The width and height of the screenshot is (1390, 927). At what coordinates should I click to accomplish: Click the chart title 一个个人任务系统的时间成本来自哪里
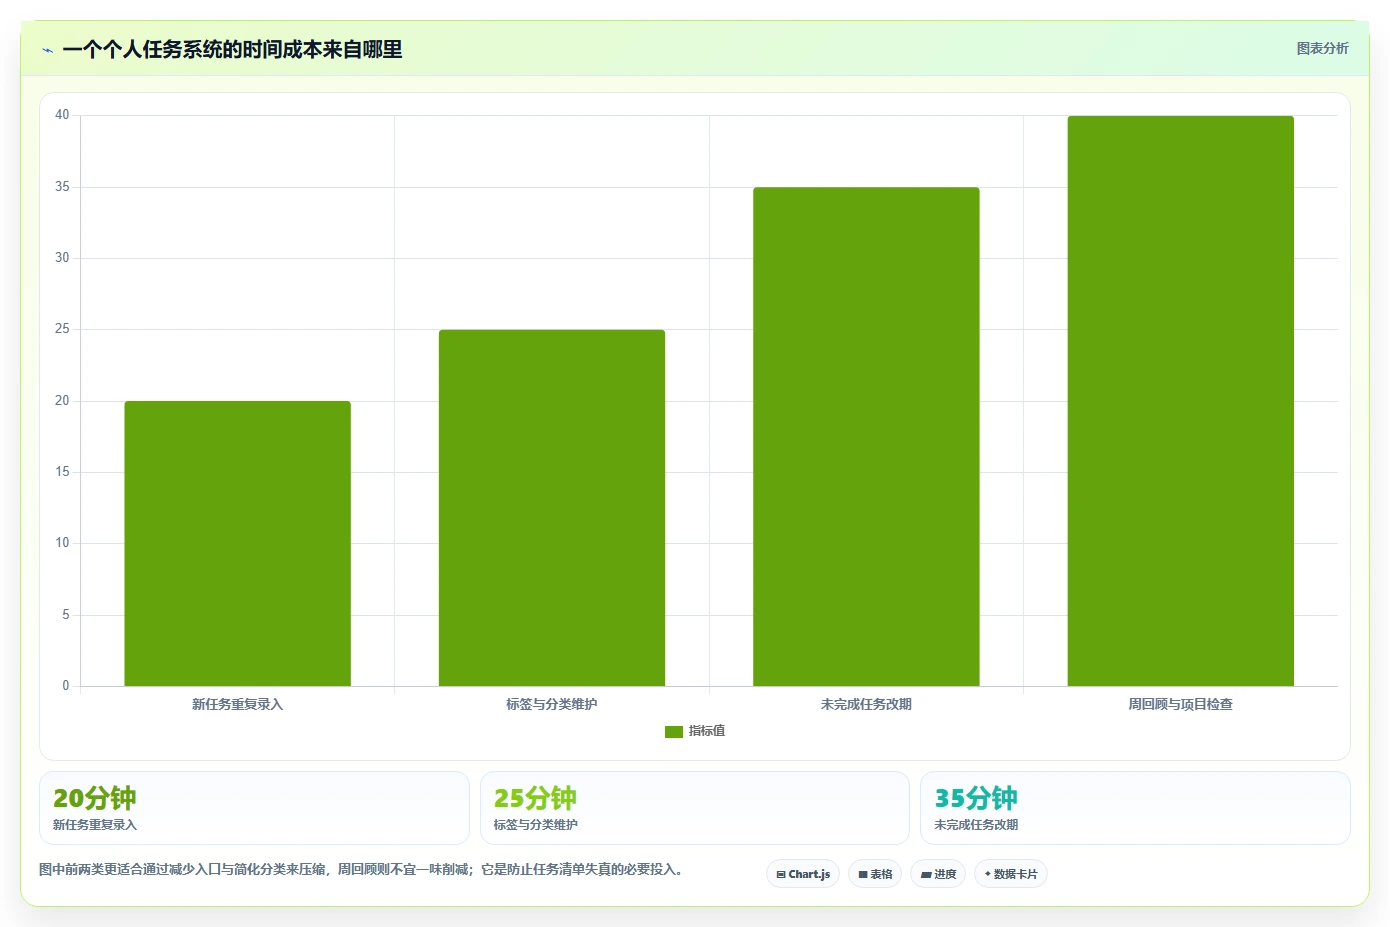[232, 50]
